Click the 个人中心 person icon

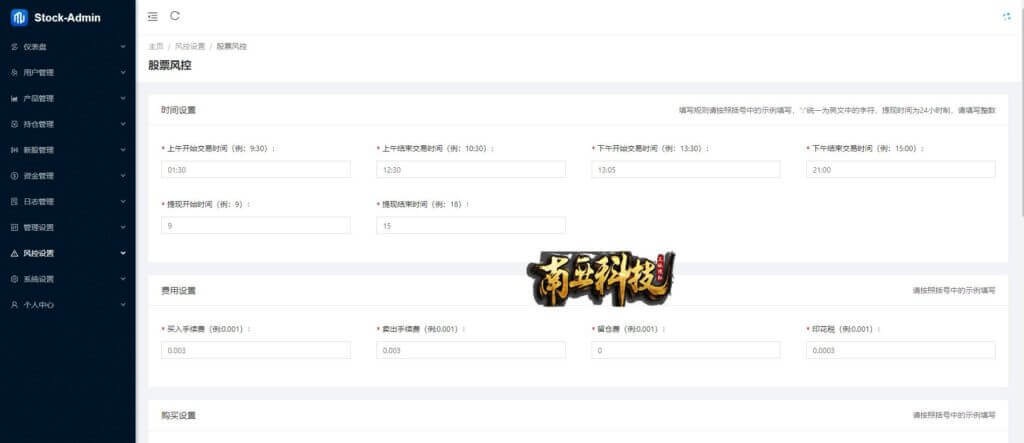[x=14, y=305]
